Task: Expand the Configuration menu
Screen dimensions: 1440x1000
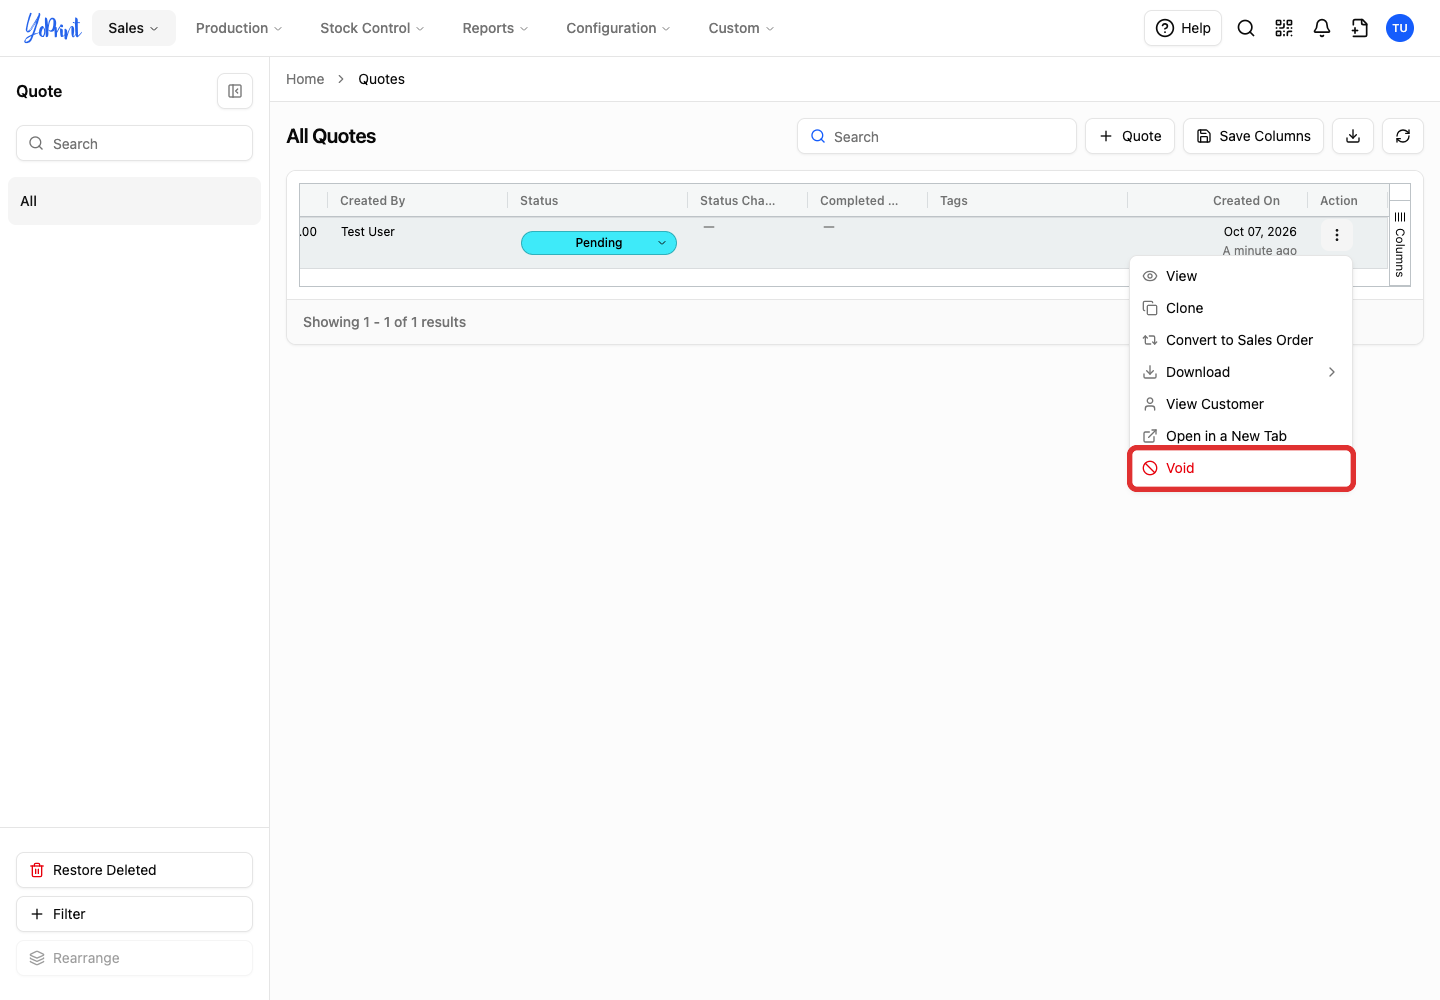Action: click(618, 28)
